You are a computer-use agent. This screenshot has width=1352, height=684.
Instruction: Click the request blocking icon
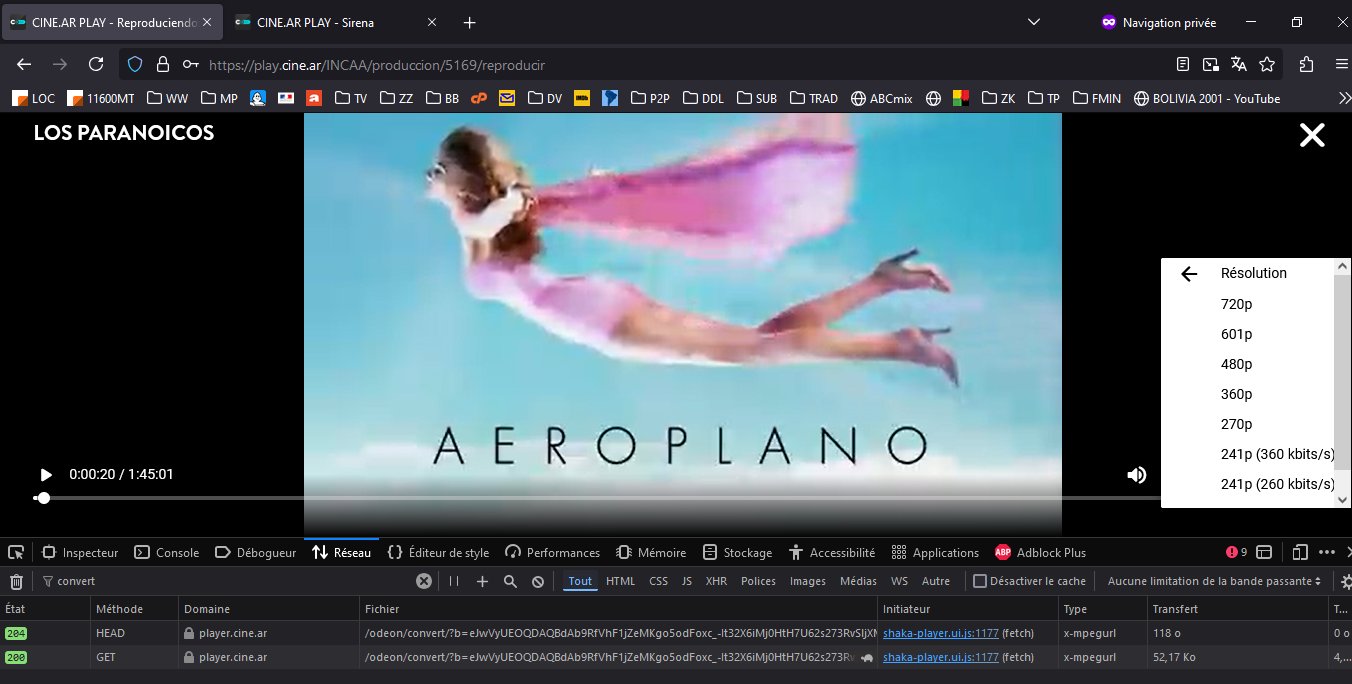pyautogui.click(x=538, y=581)
